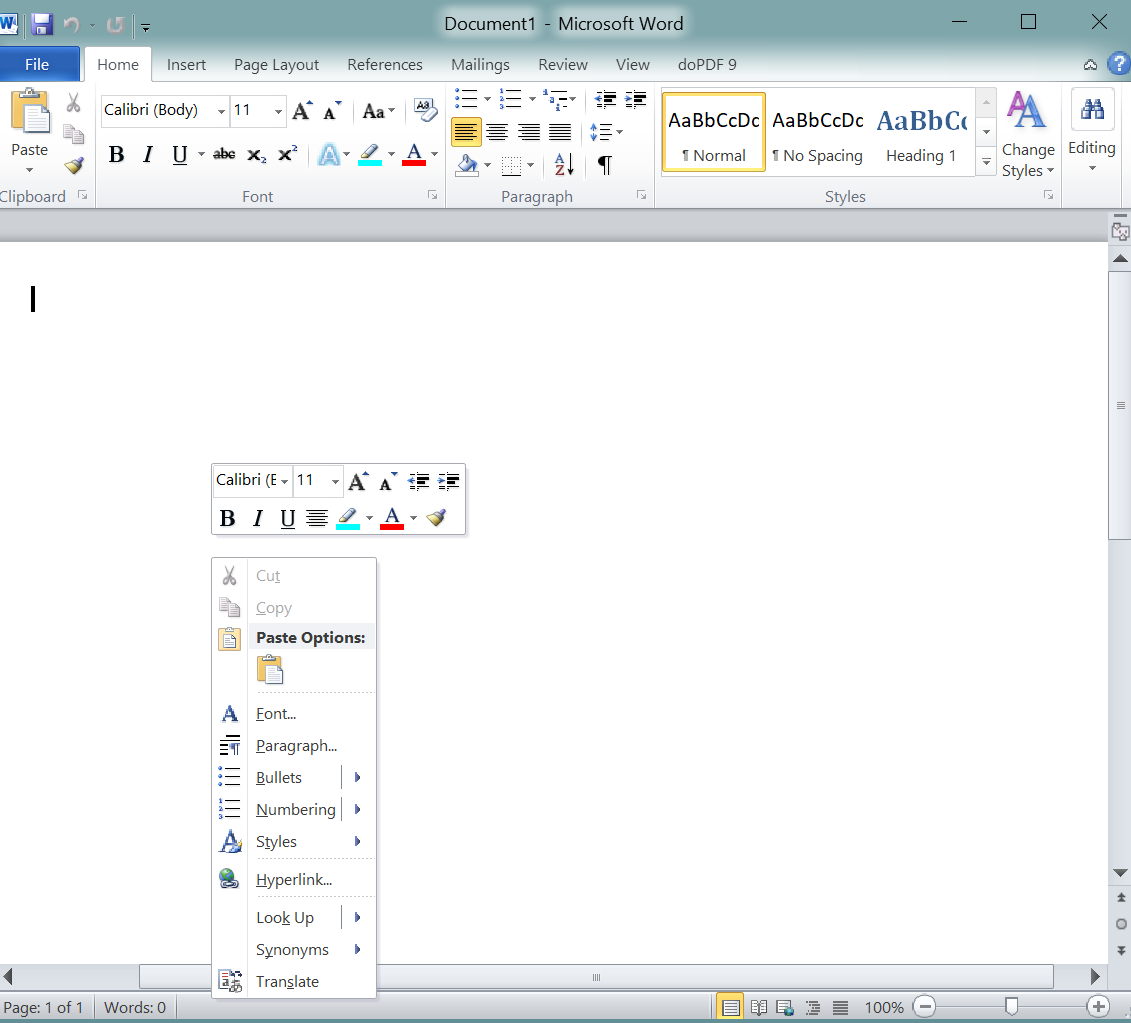Open the File tab
This screenshot has height=1023, width=1131.
click(38, 64)
